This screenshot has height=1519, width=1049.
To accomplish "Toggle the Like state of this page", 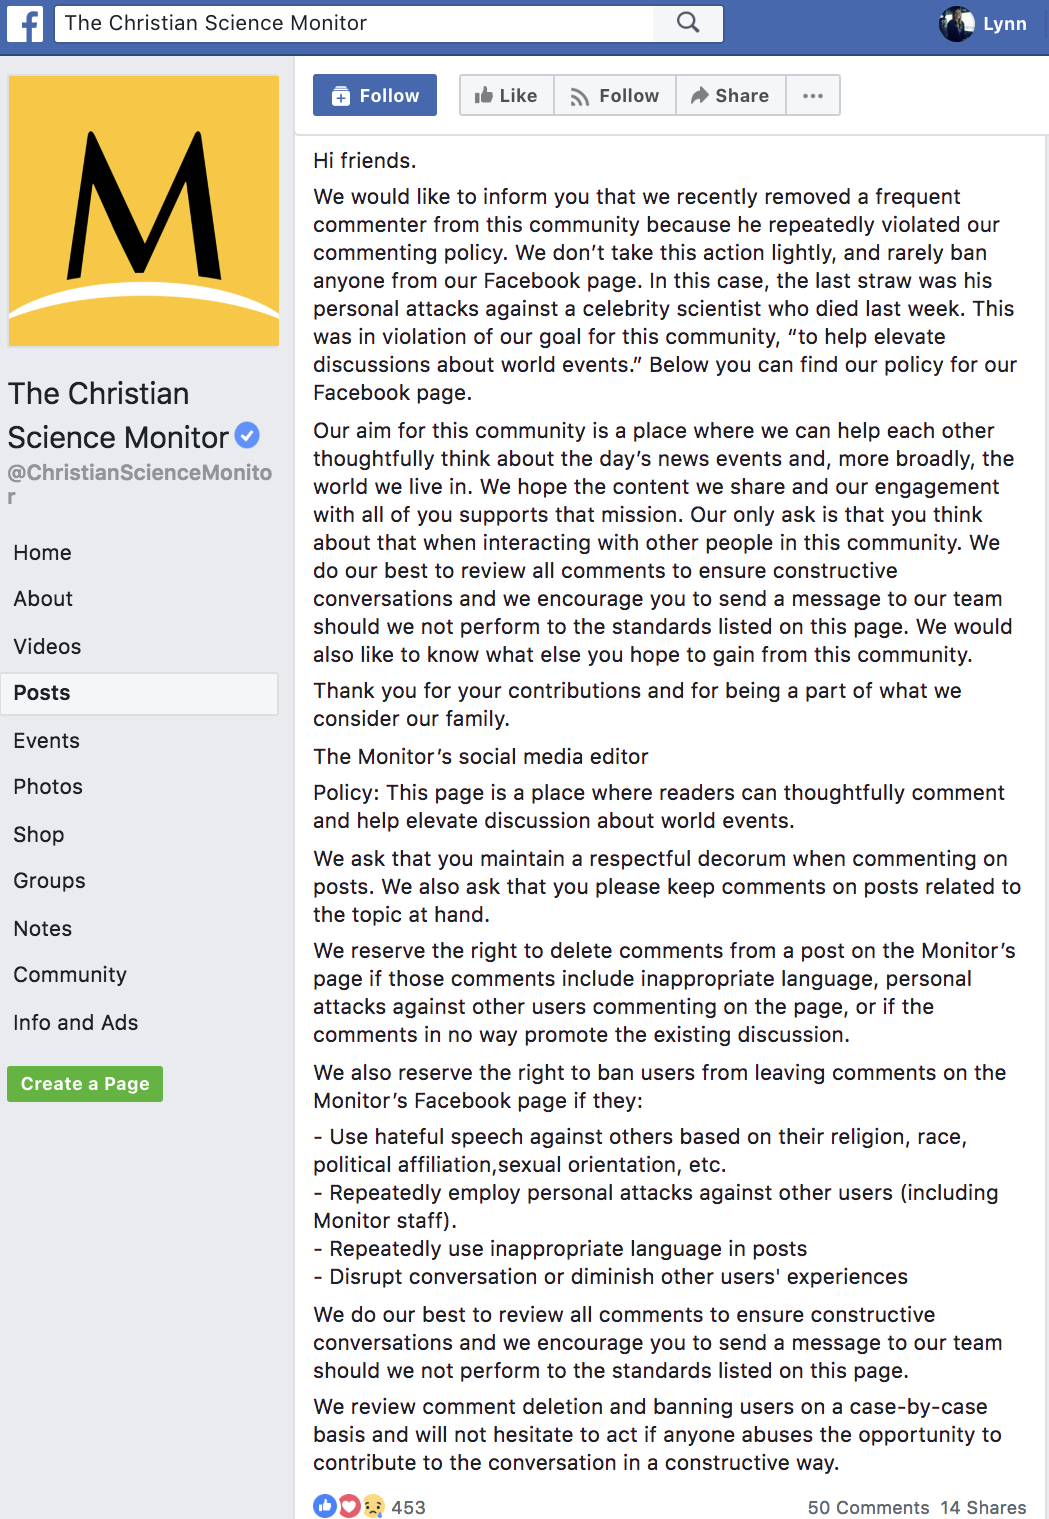I will [x=506, y=95].
